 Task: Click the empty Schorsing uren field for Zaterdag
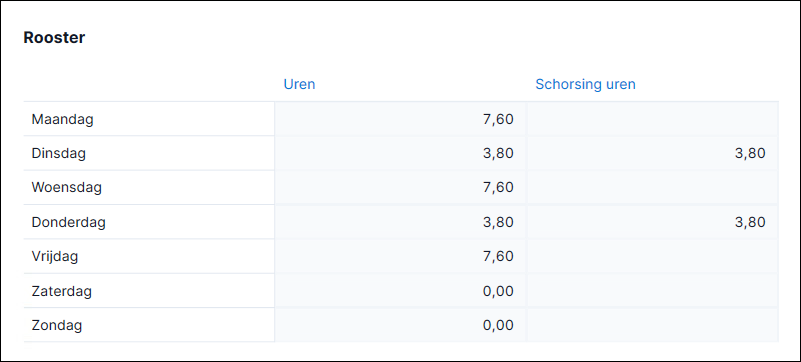652,291
